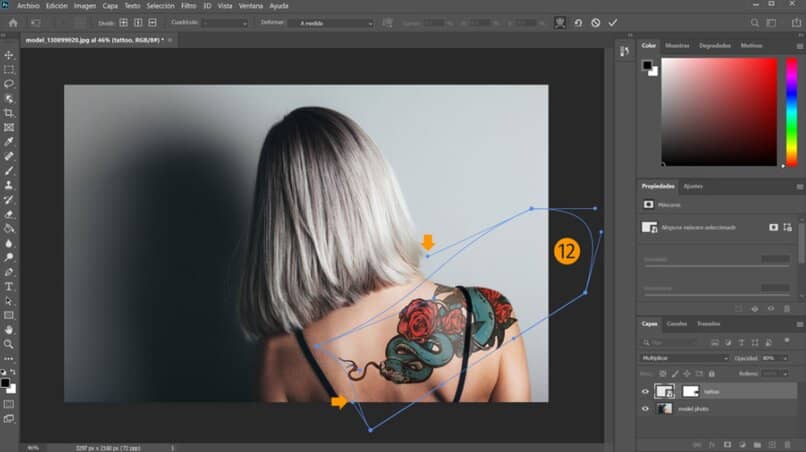Create new group with folder icon
Screen dimensions: 806x452
(757, 444)
